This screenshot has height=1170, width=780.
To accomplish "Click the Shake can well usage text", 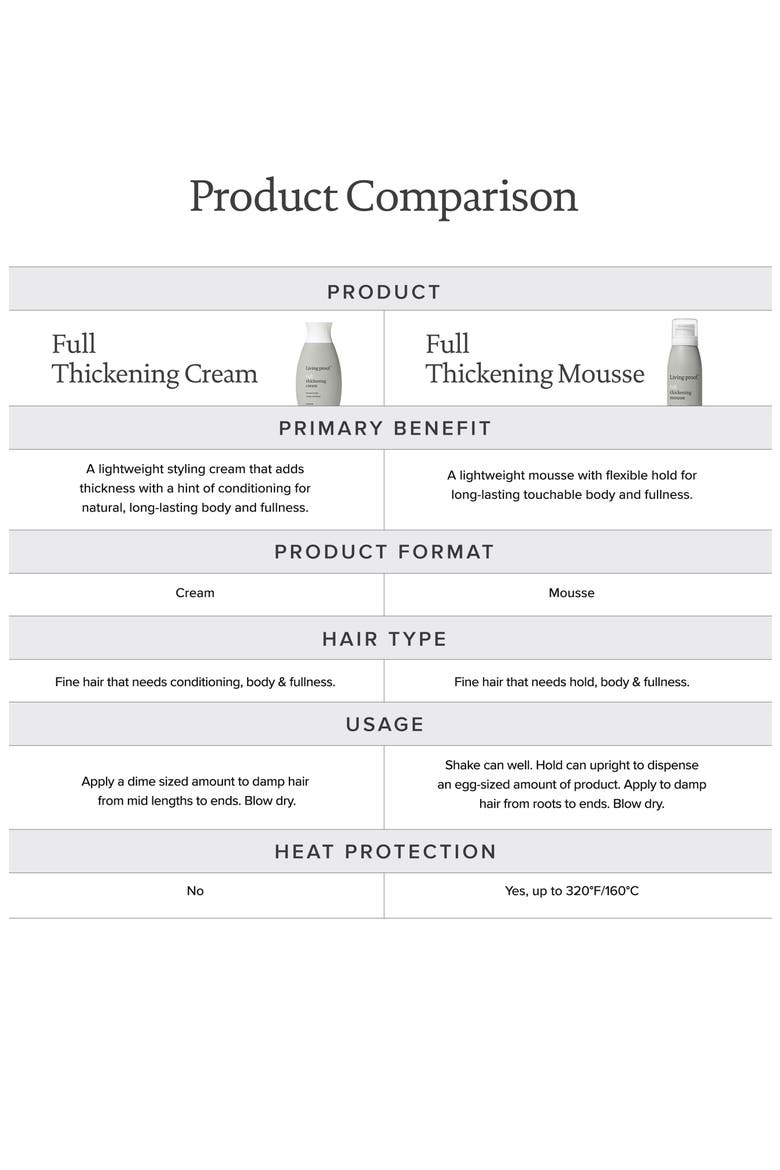I will [x=572, y=784].
